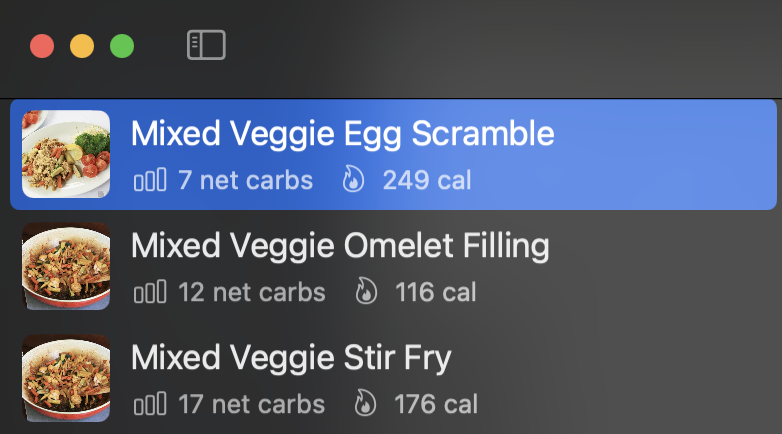Viewport: 782px width, 434px height.
Task: Click the flame calorie icon beside 176 cal
Action: [x=365, y=403]
